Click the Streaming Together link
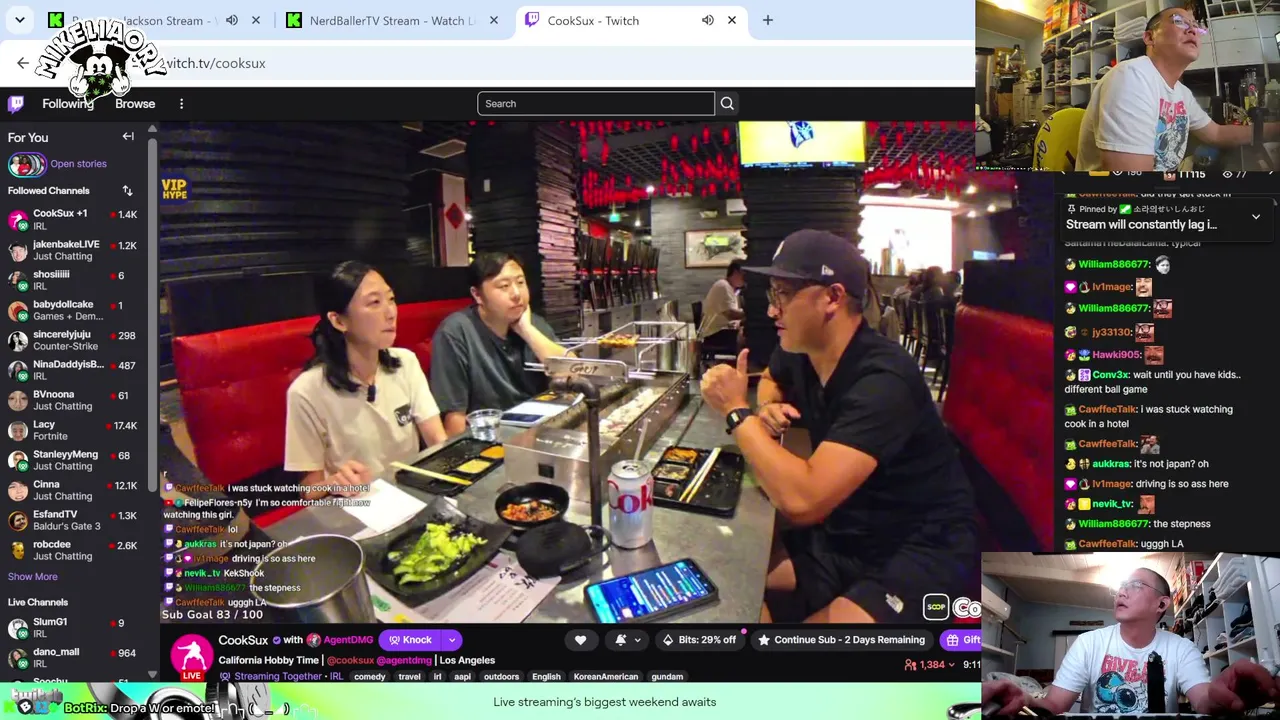Viewport: 1280px width, 720px height. [x=276, y=677]
